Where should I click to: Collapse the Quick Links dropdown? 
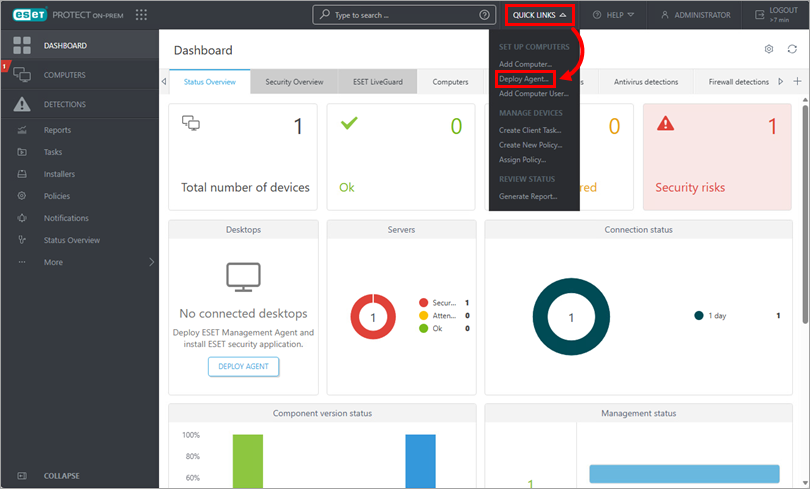[540, 15]
